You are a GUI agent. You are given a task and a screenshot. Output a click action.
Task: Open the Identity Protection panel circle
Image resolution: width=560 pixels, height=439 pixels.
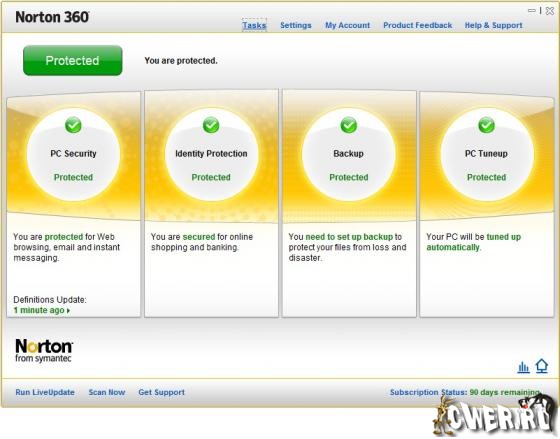(x=211, y=155)
